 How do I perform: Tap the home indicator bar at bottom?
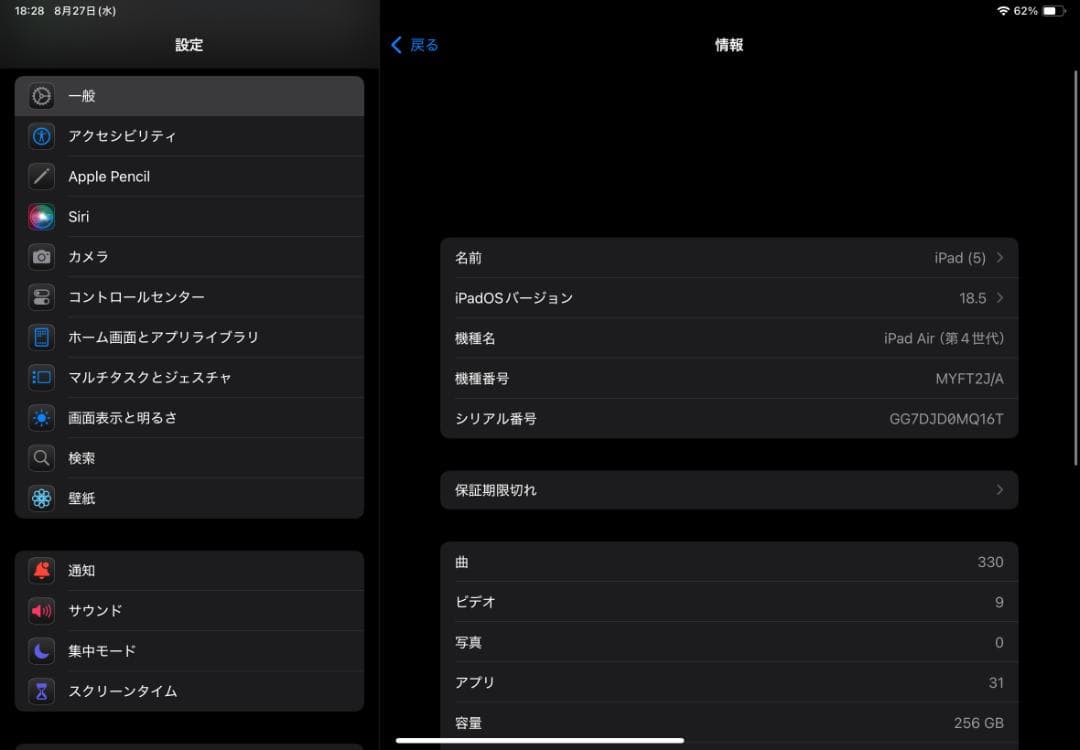(540, 740)
